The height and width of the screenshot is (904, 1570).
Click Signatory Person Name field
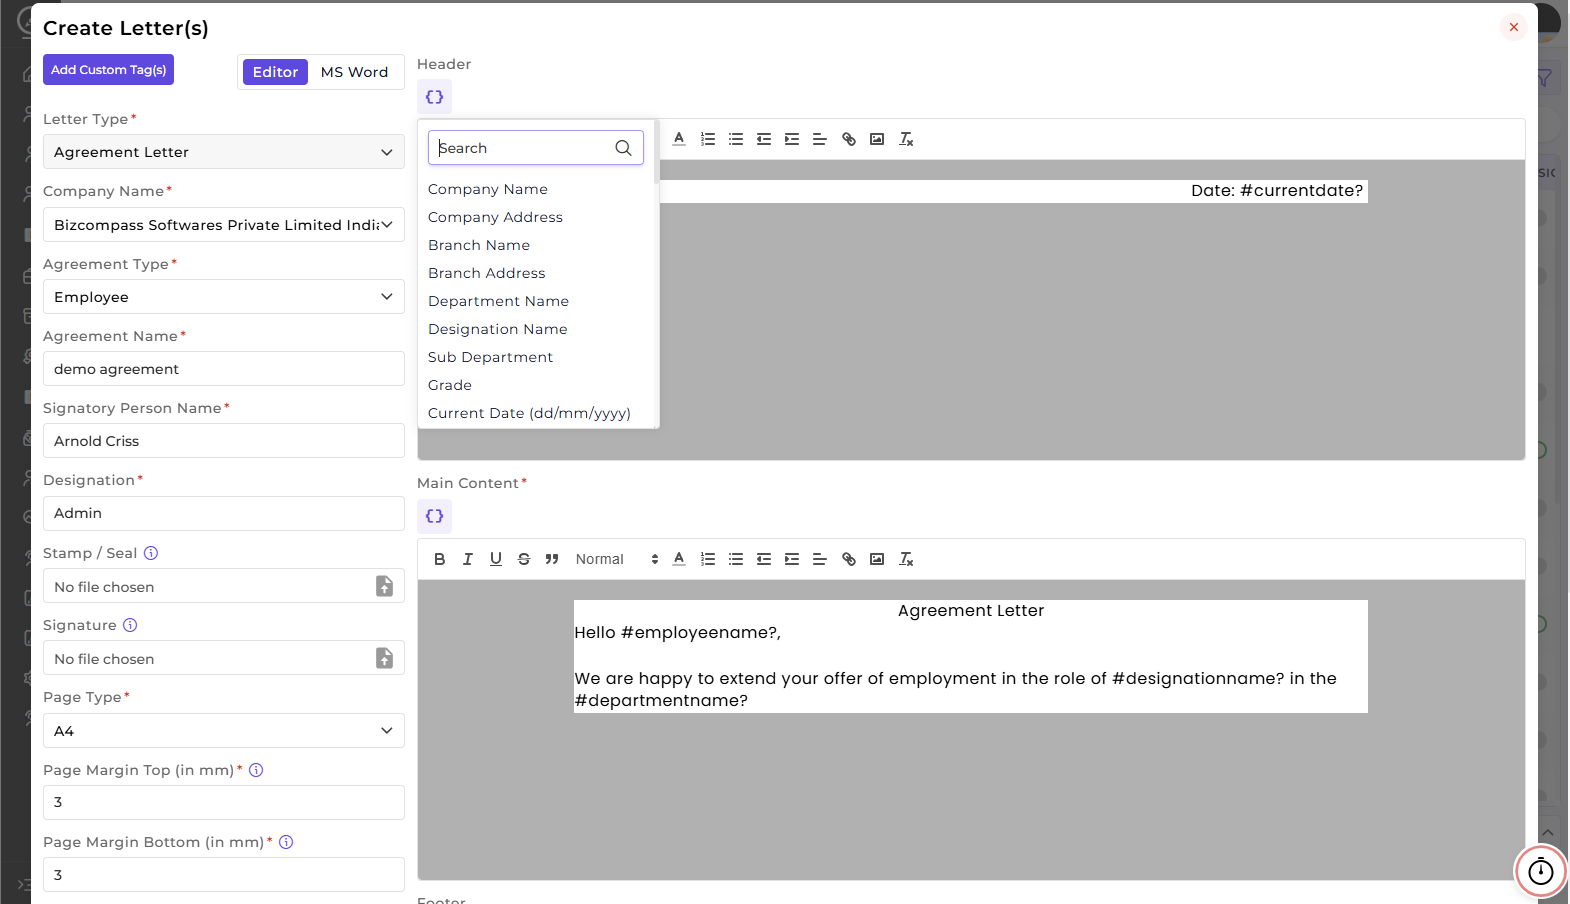pyautogui.click(x=224, y=441)
